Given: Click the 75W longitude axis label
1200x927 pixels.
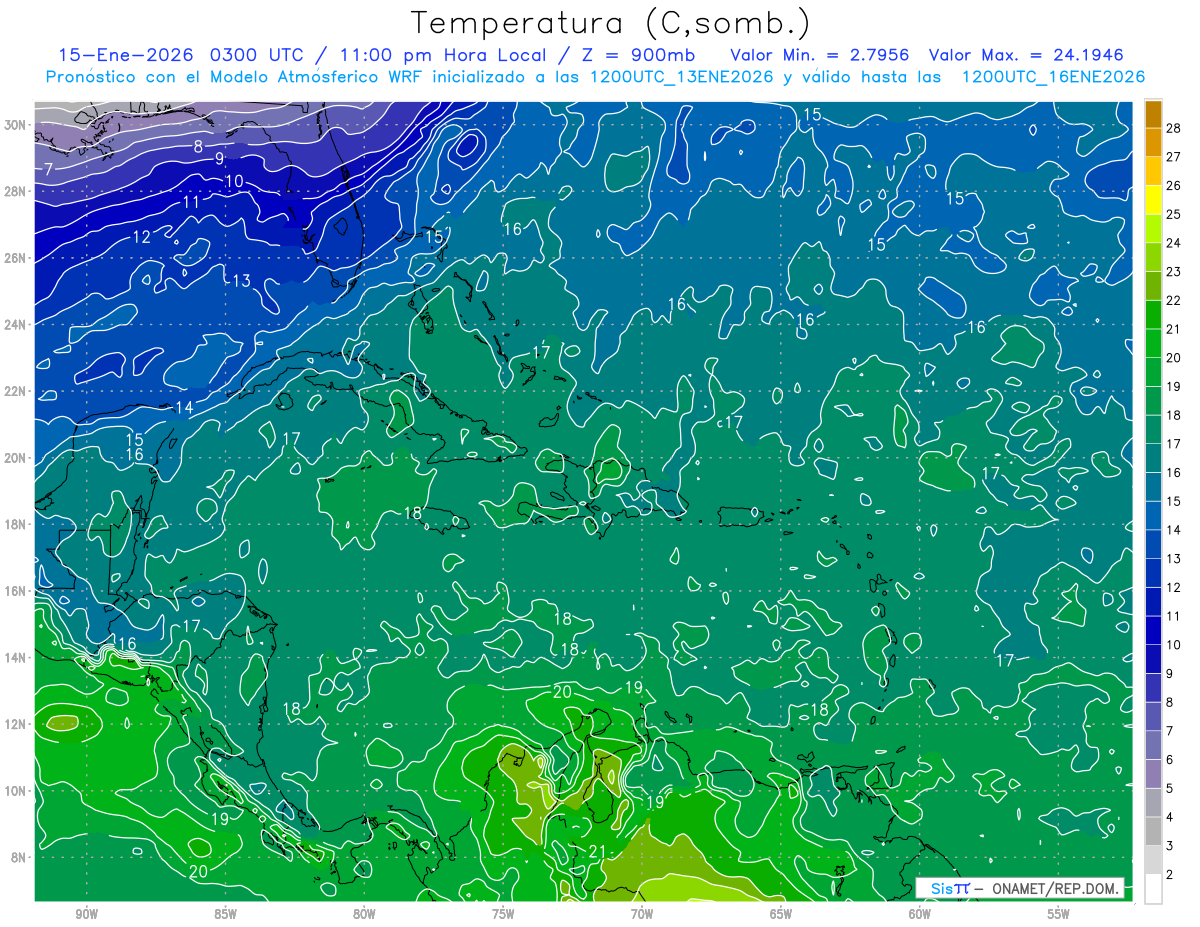Looking at the screenshot, I should [x=503, y=913].
